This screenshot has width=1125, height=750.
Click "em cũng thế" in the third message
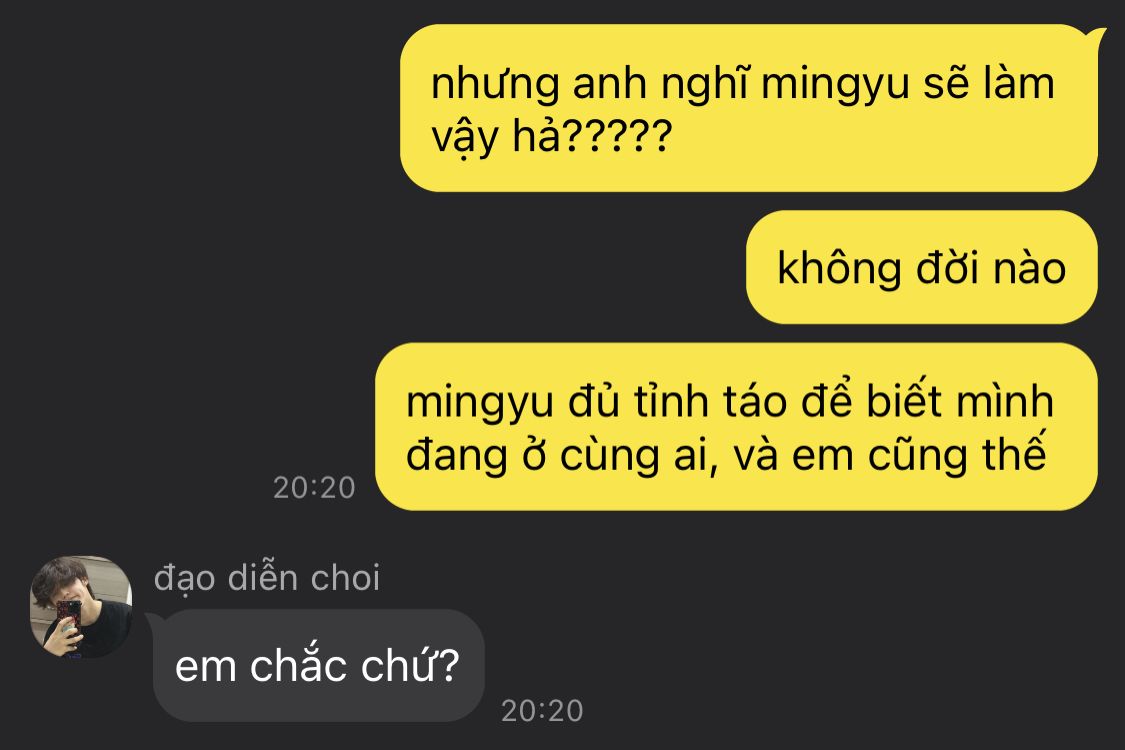(x=918, y=456)
